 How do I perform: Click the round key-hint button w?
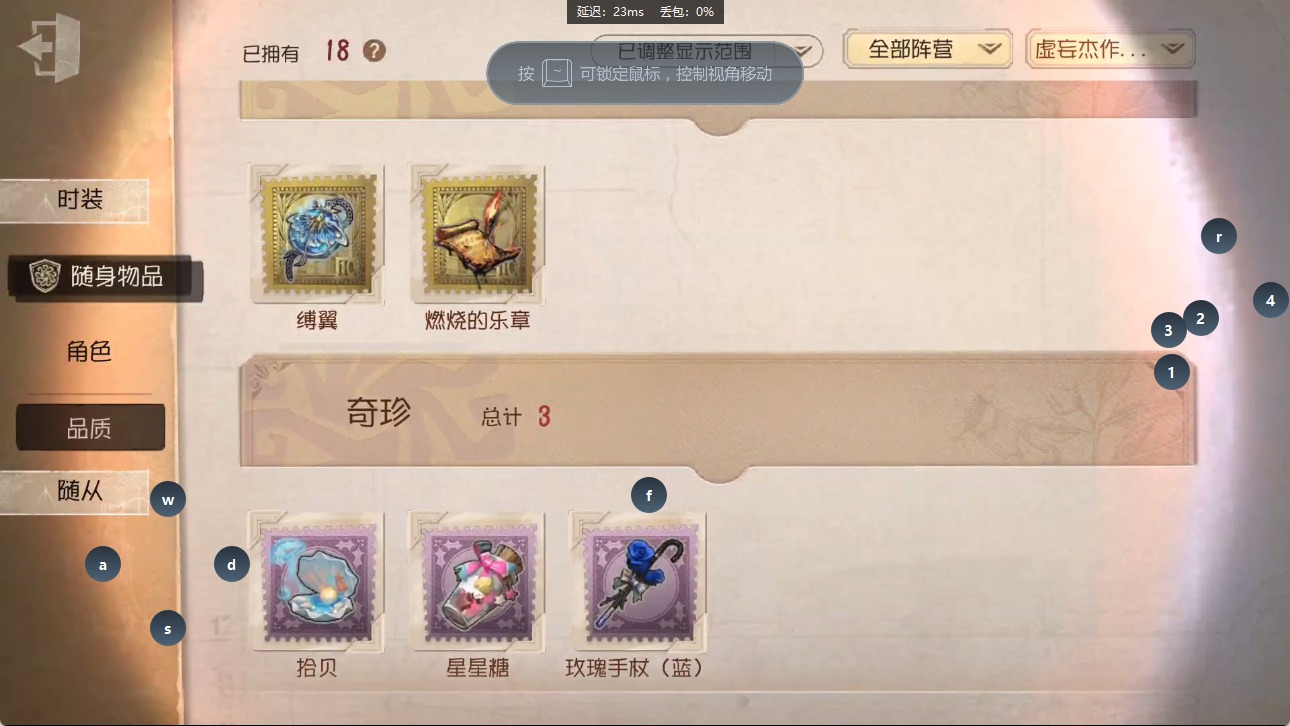point(168,499)
